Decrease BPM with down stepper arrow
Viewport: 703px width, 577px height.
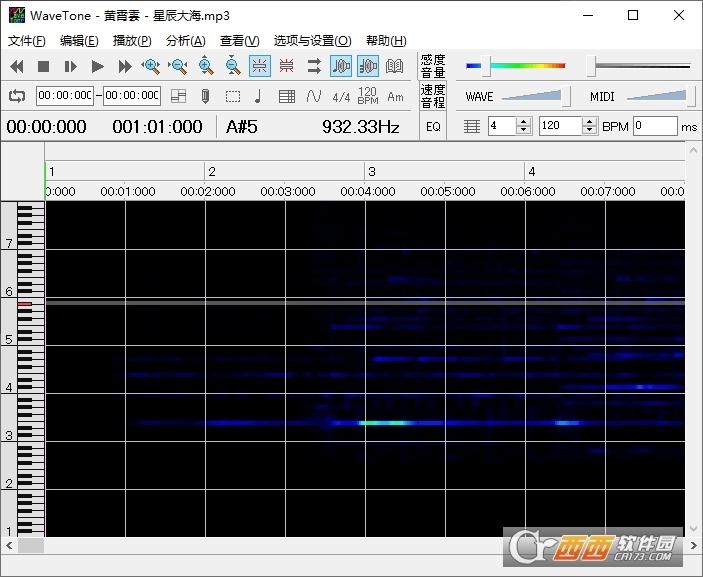(x=590, y=130)
